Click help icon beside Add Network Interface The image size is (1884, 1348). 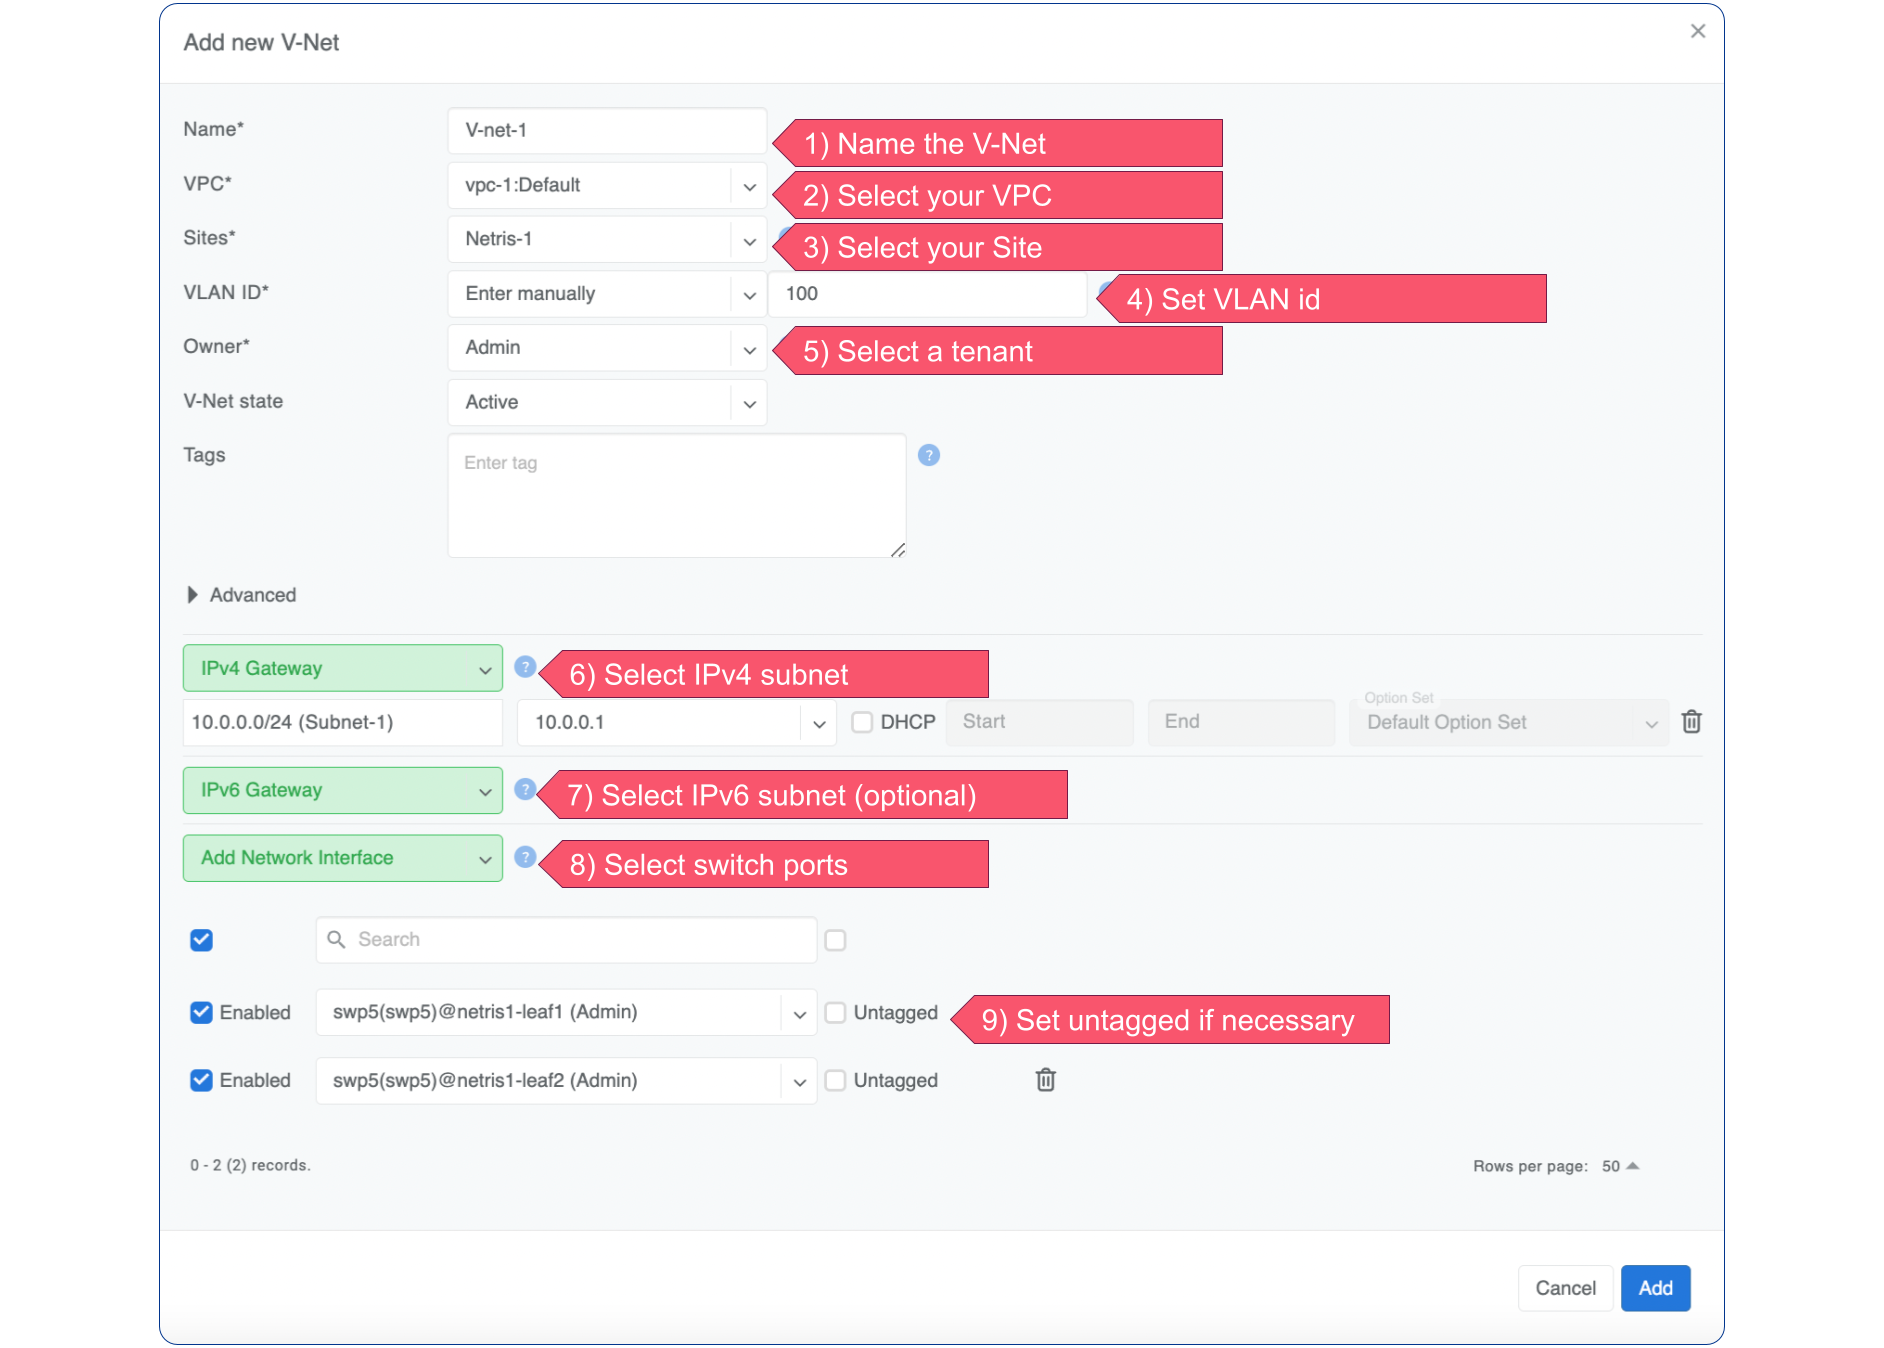click(x=524, y=857)
